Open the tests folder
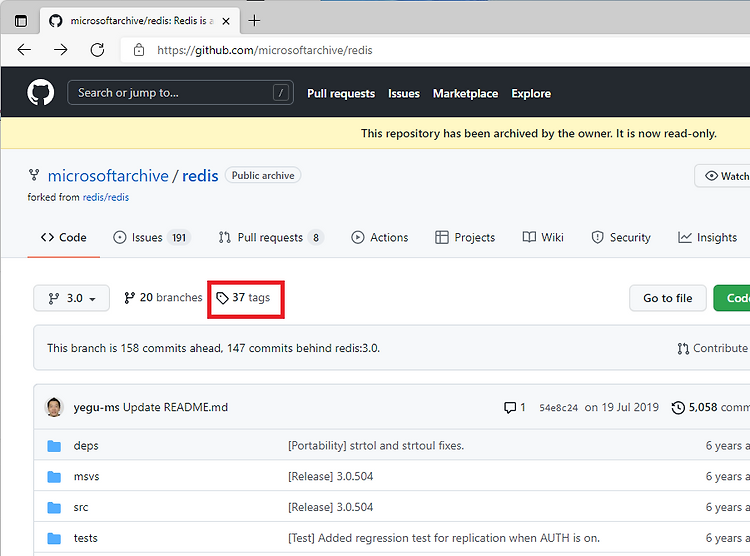The image size is (750, 556). pos(86,538)
